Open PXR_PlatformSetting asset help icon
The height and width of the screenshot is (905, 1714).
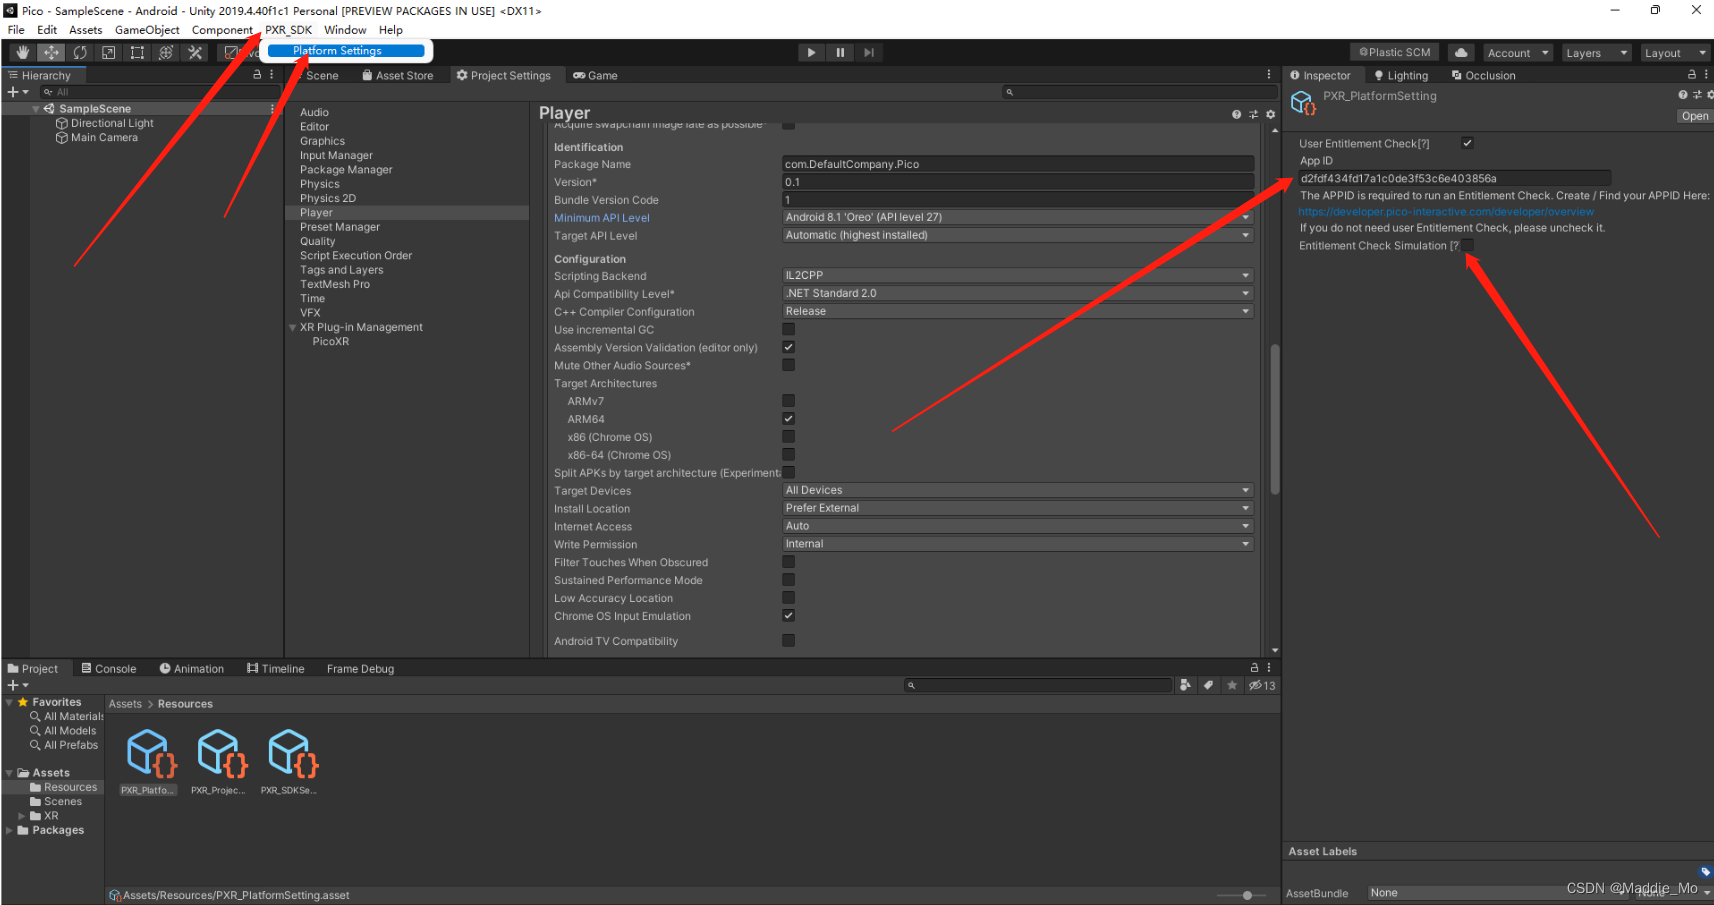(x=1683, y=95)
